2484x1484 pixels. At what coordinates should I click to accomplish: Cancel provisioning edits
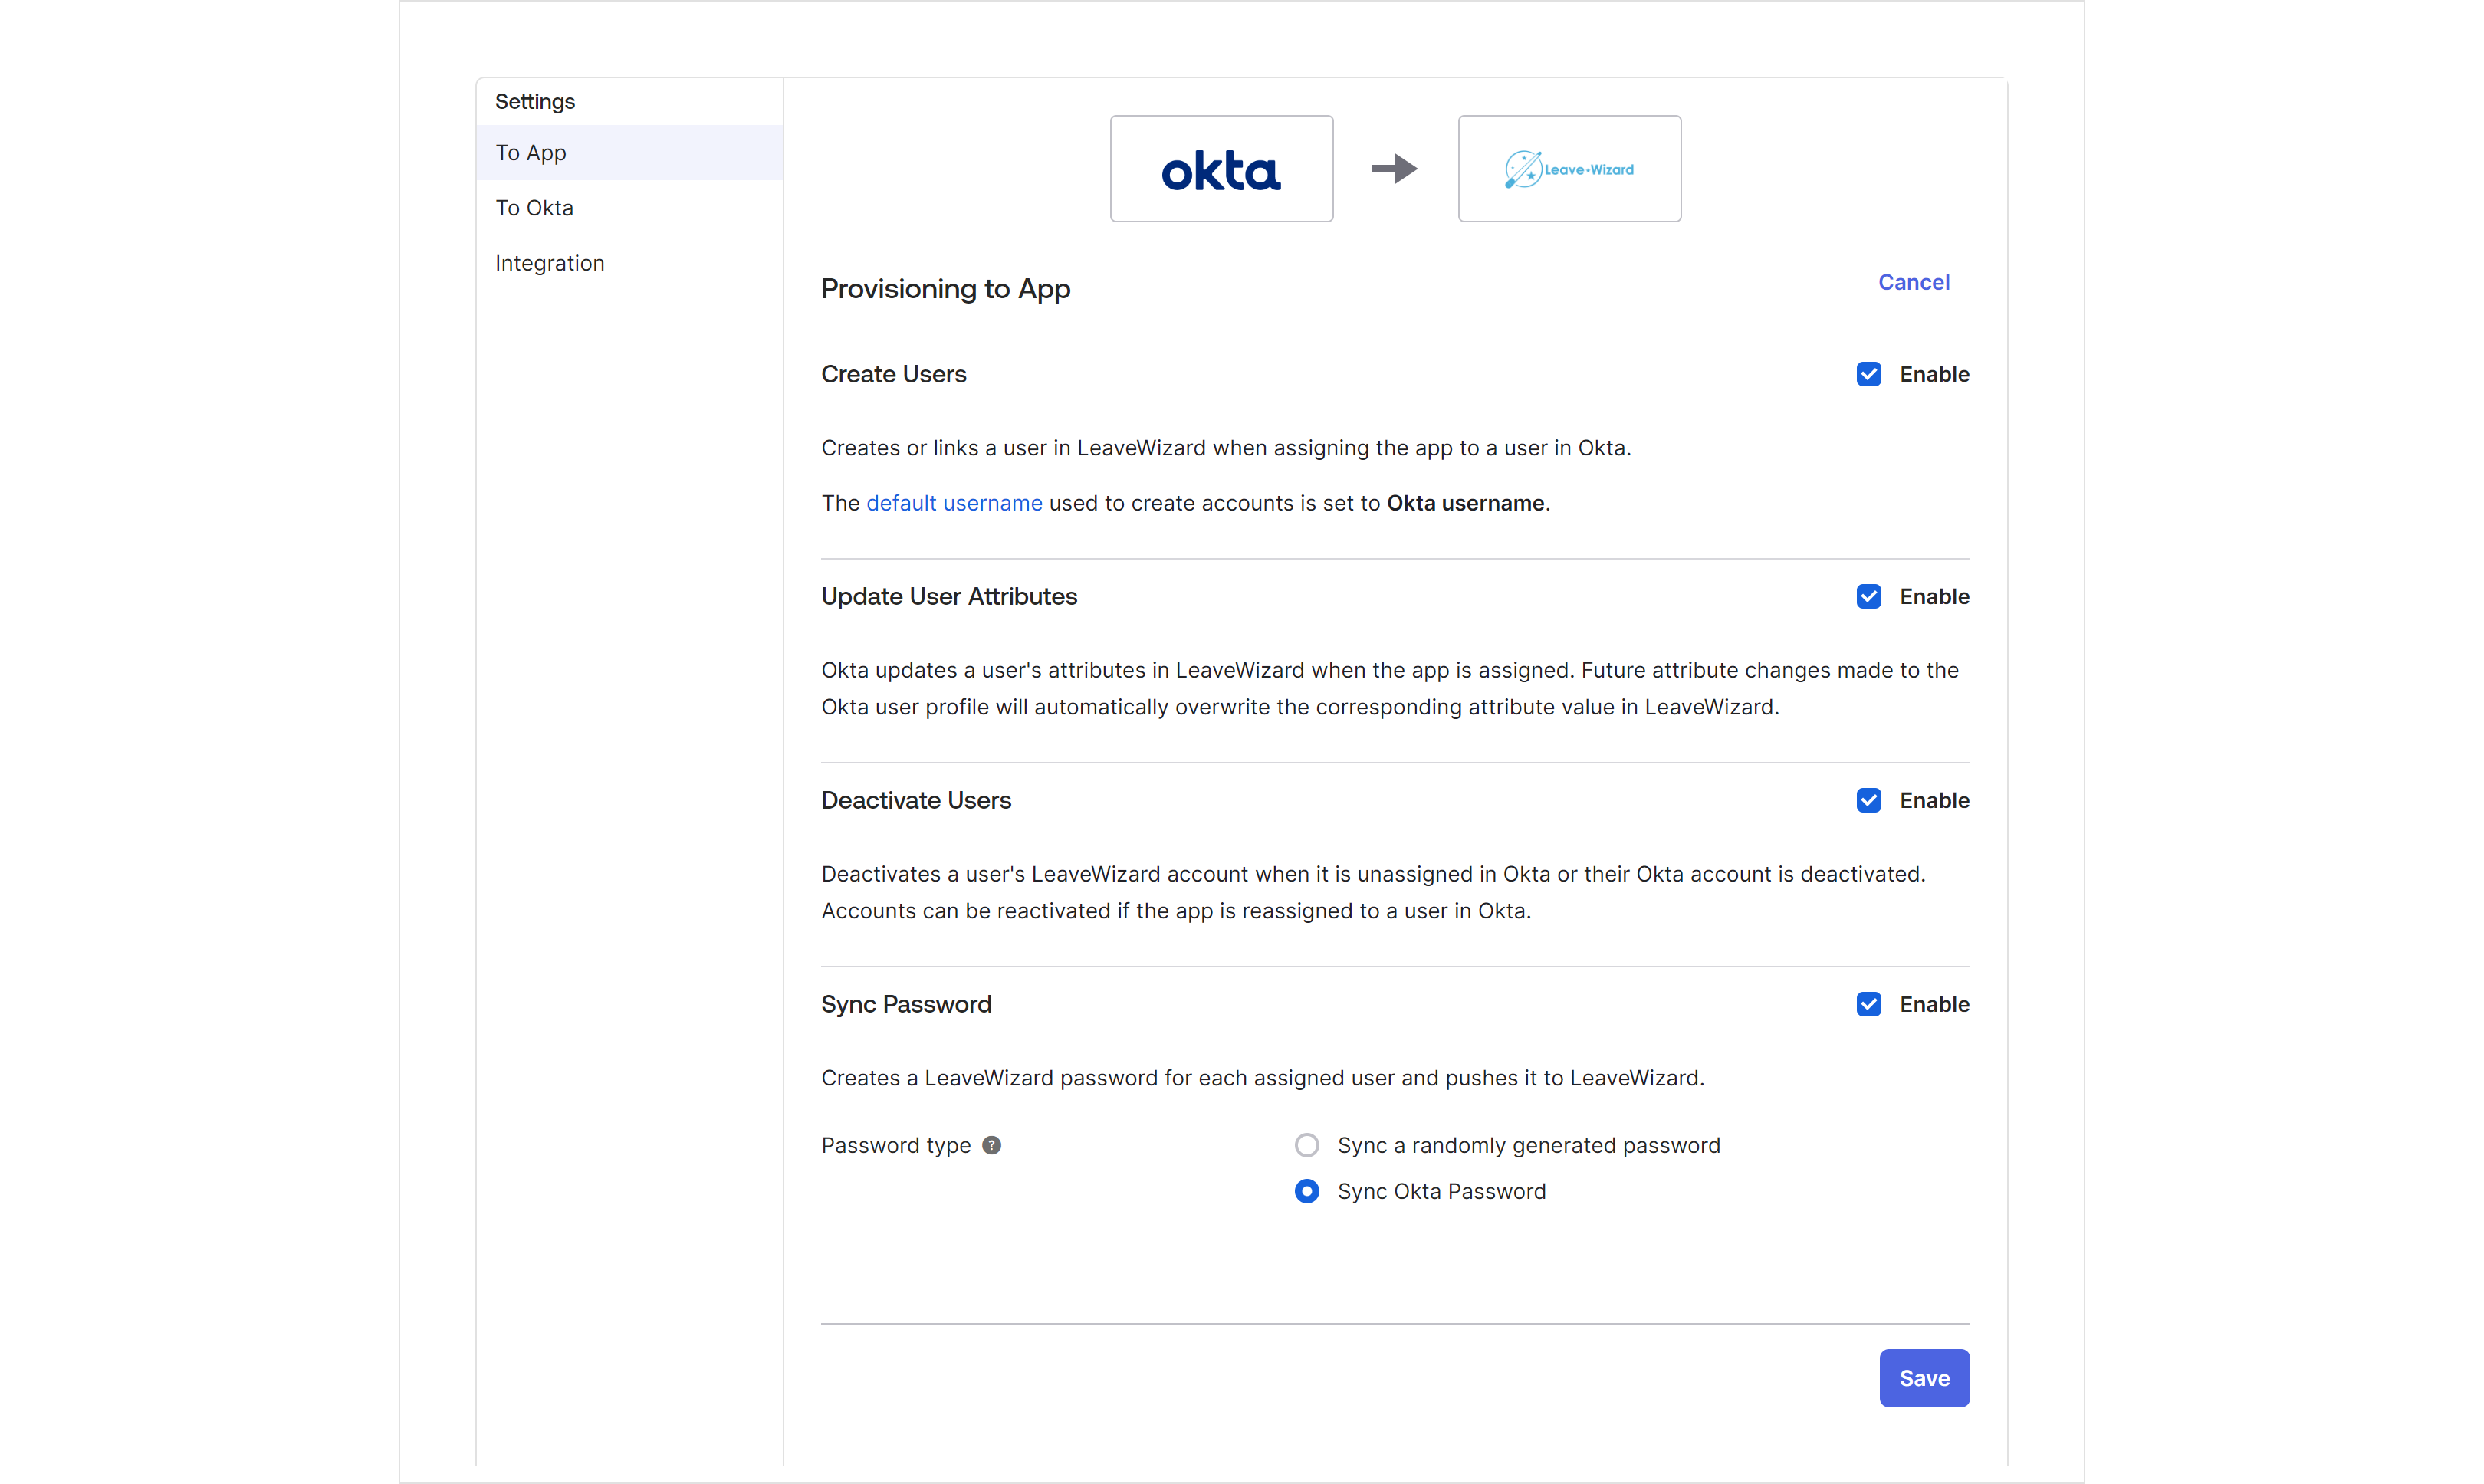pyautogui.click(x=1913, y=282)
